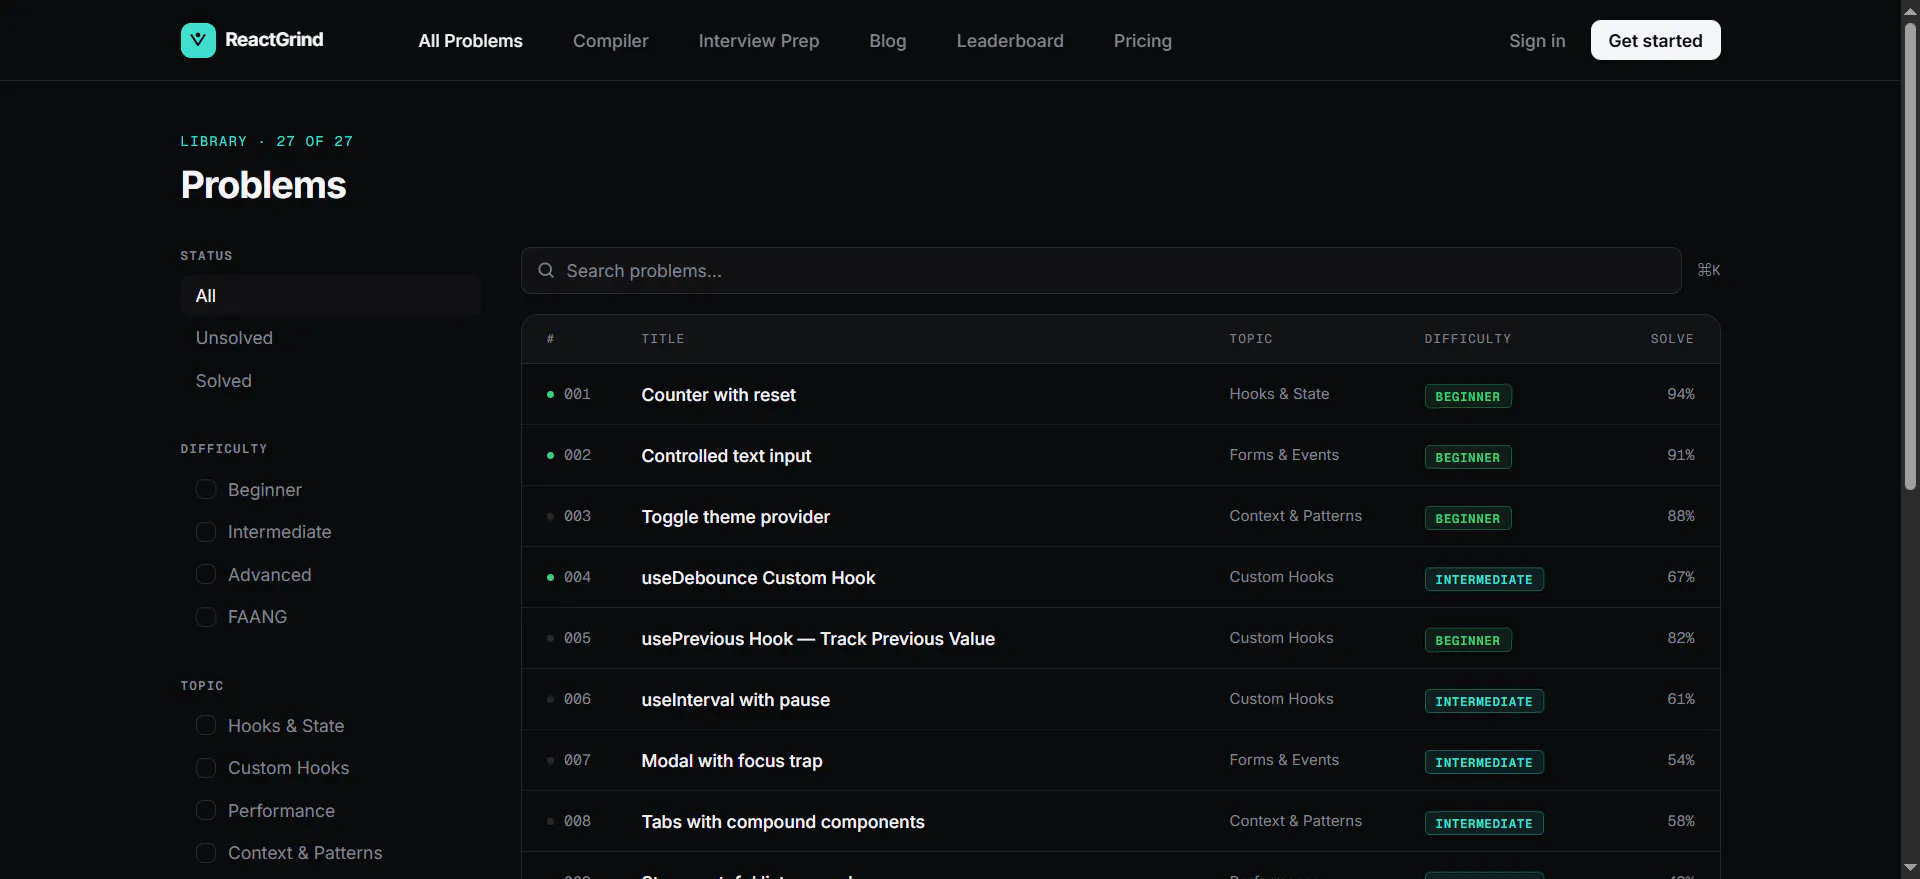Open Modal with focus trap problem
The height and width of the screenshot is (879, 1920).
(x=731, y=761)
